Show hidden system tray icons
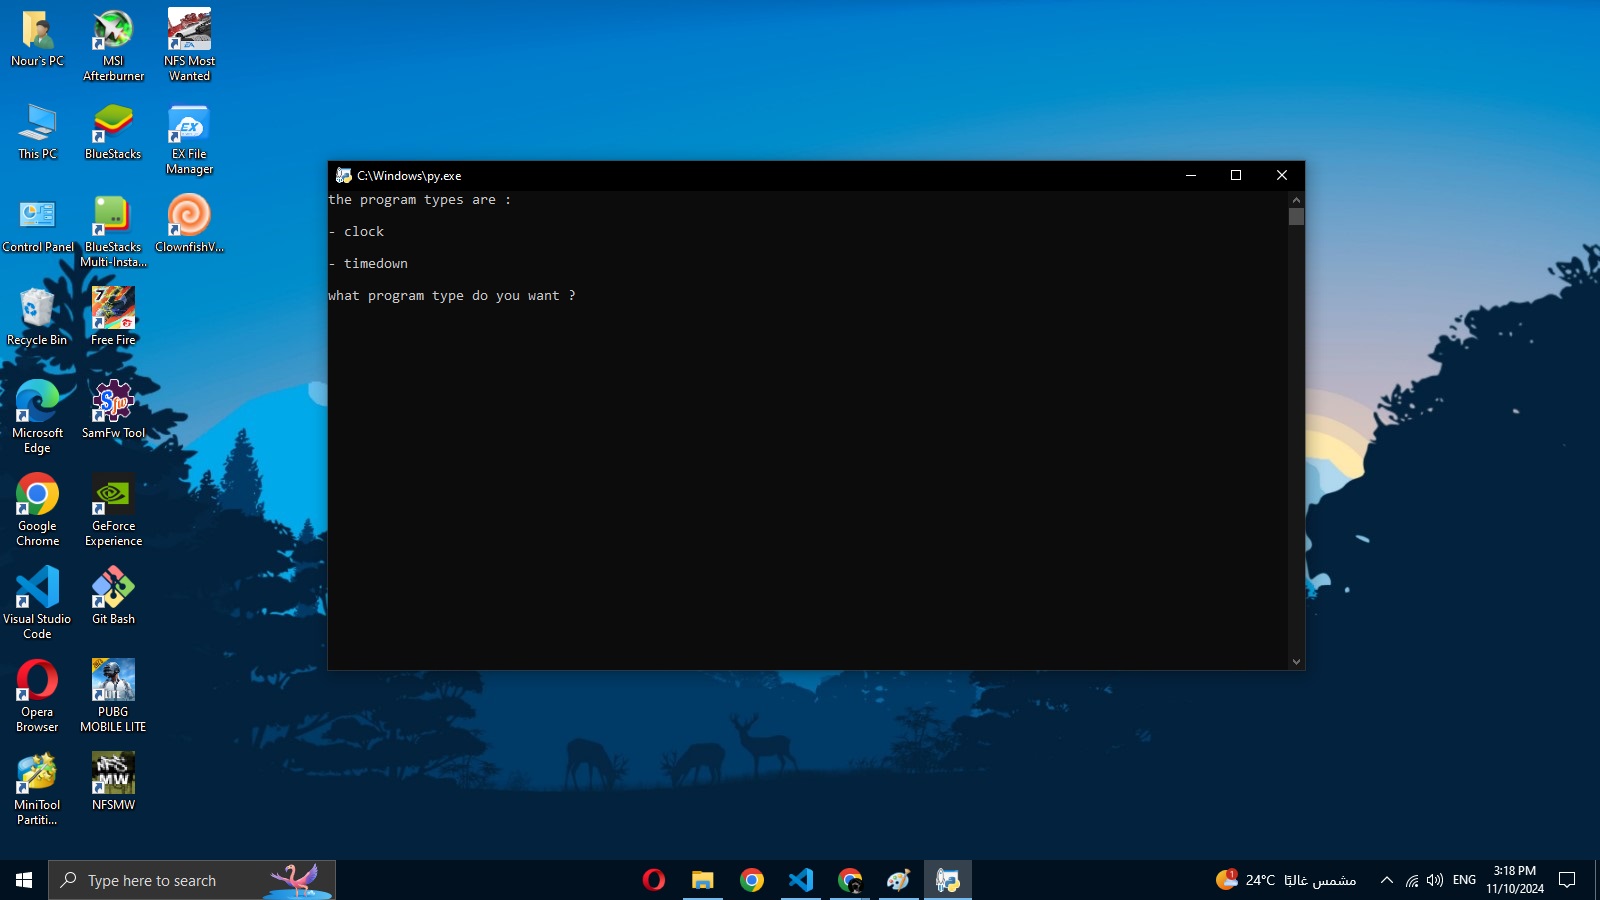This screenshot has width=1600, height=900. click(x=1386, y=880)
